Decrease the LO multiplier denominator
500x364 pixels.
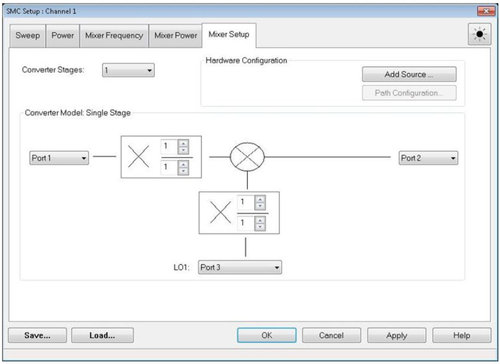(x=260, y=227)
